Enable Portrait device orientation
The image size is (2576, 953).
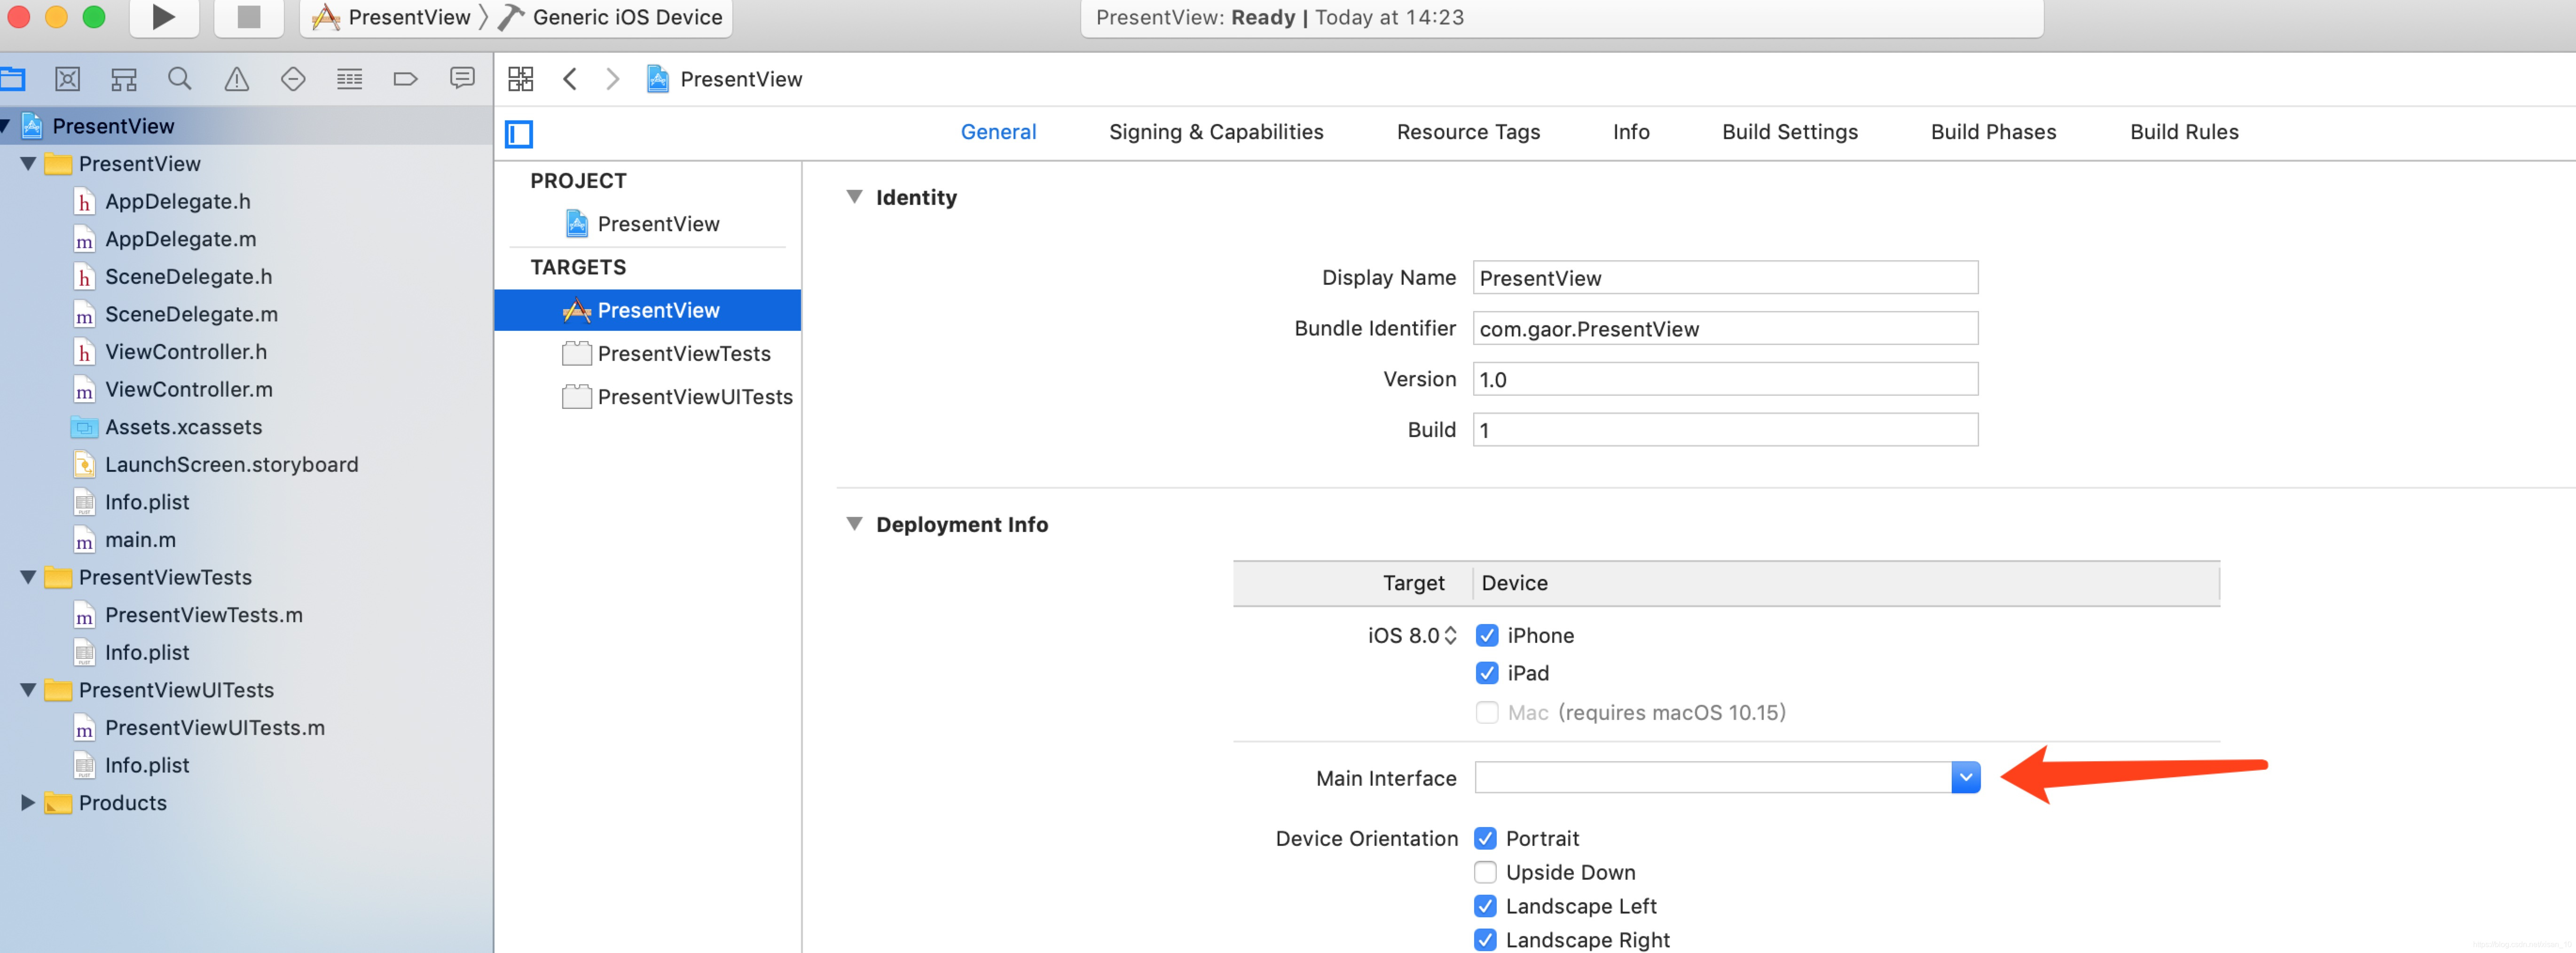(x=1487, y=838)
